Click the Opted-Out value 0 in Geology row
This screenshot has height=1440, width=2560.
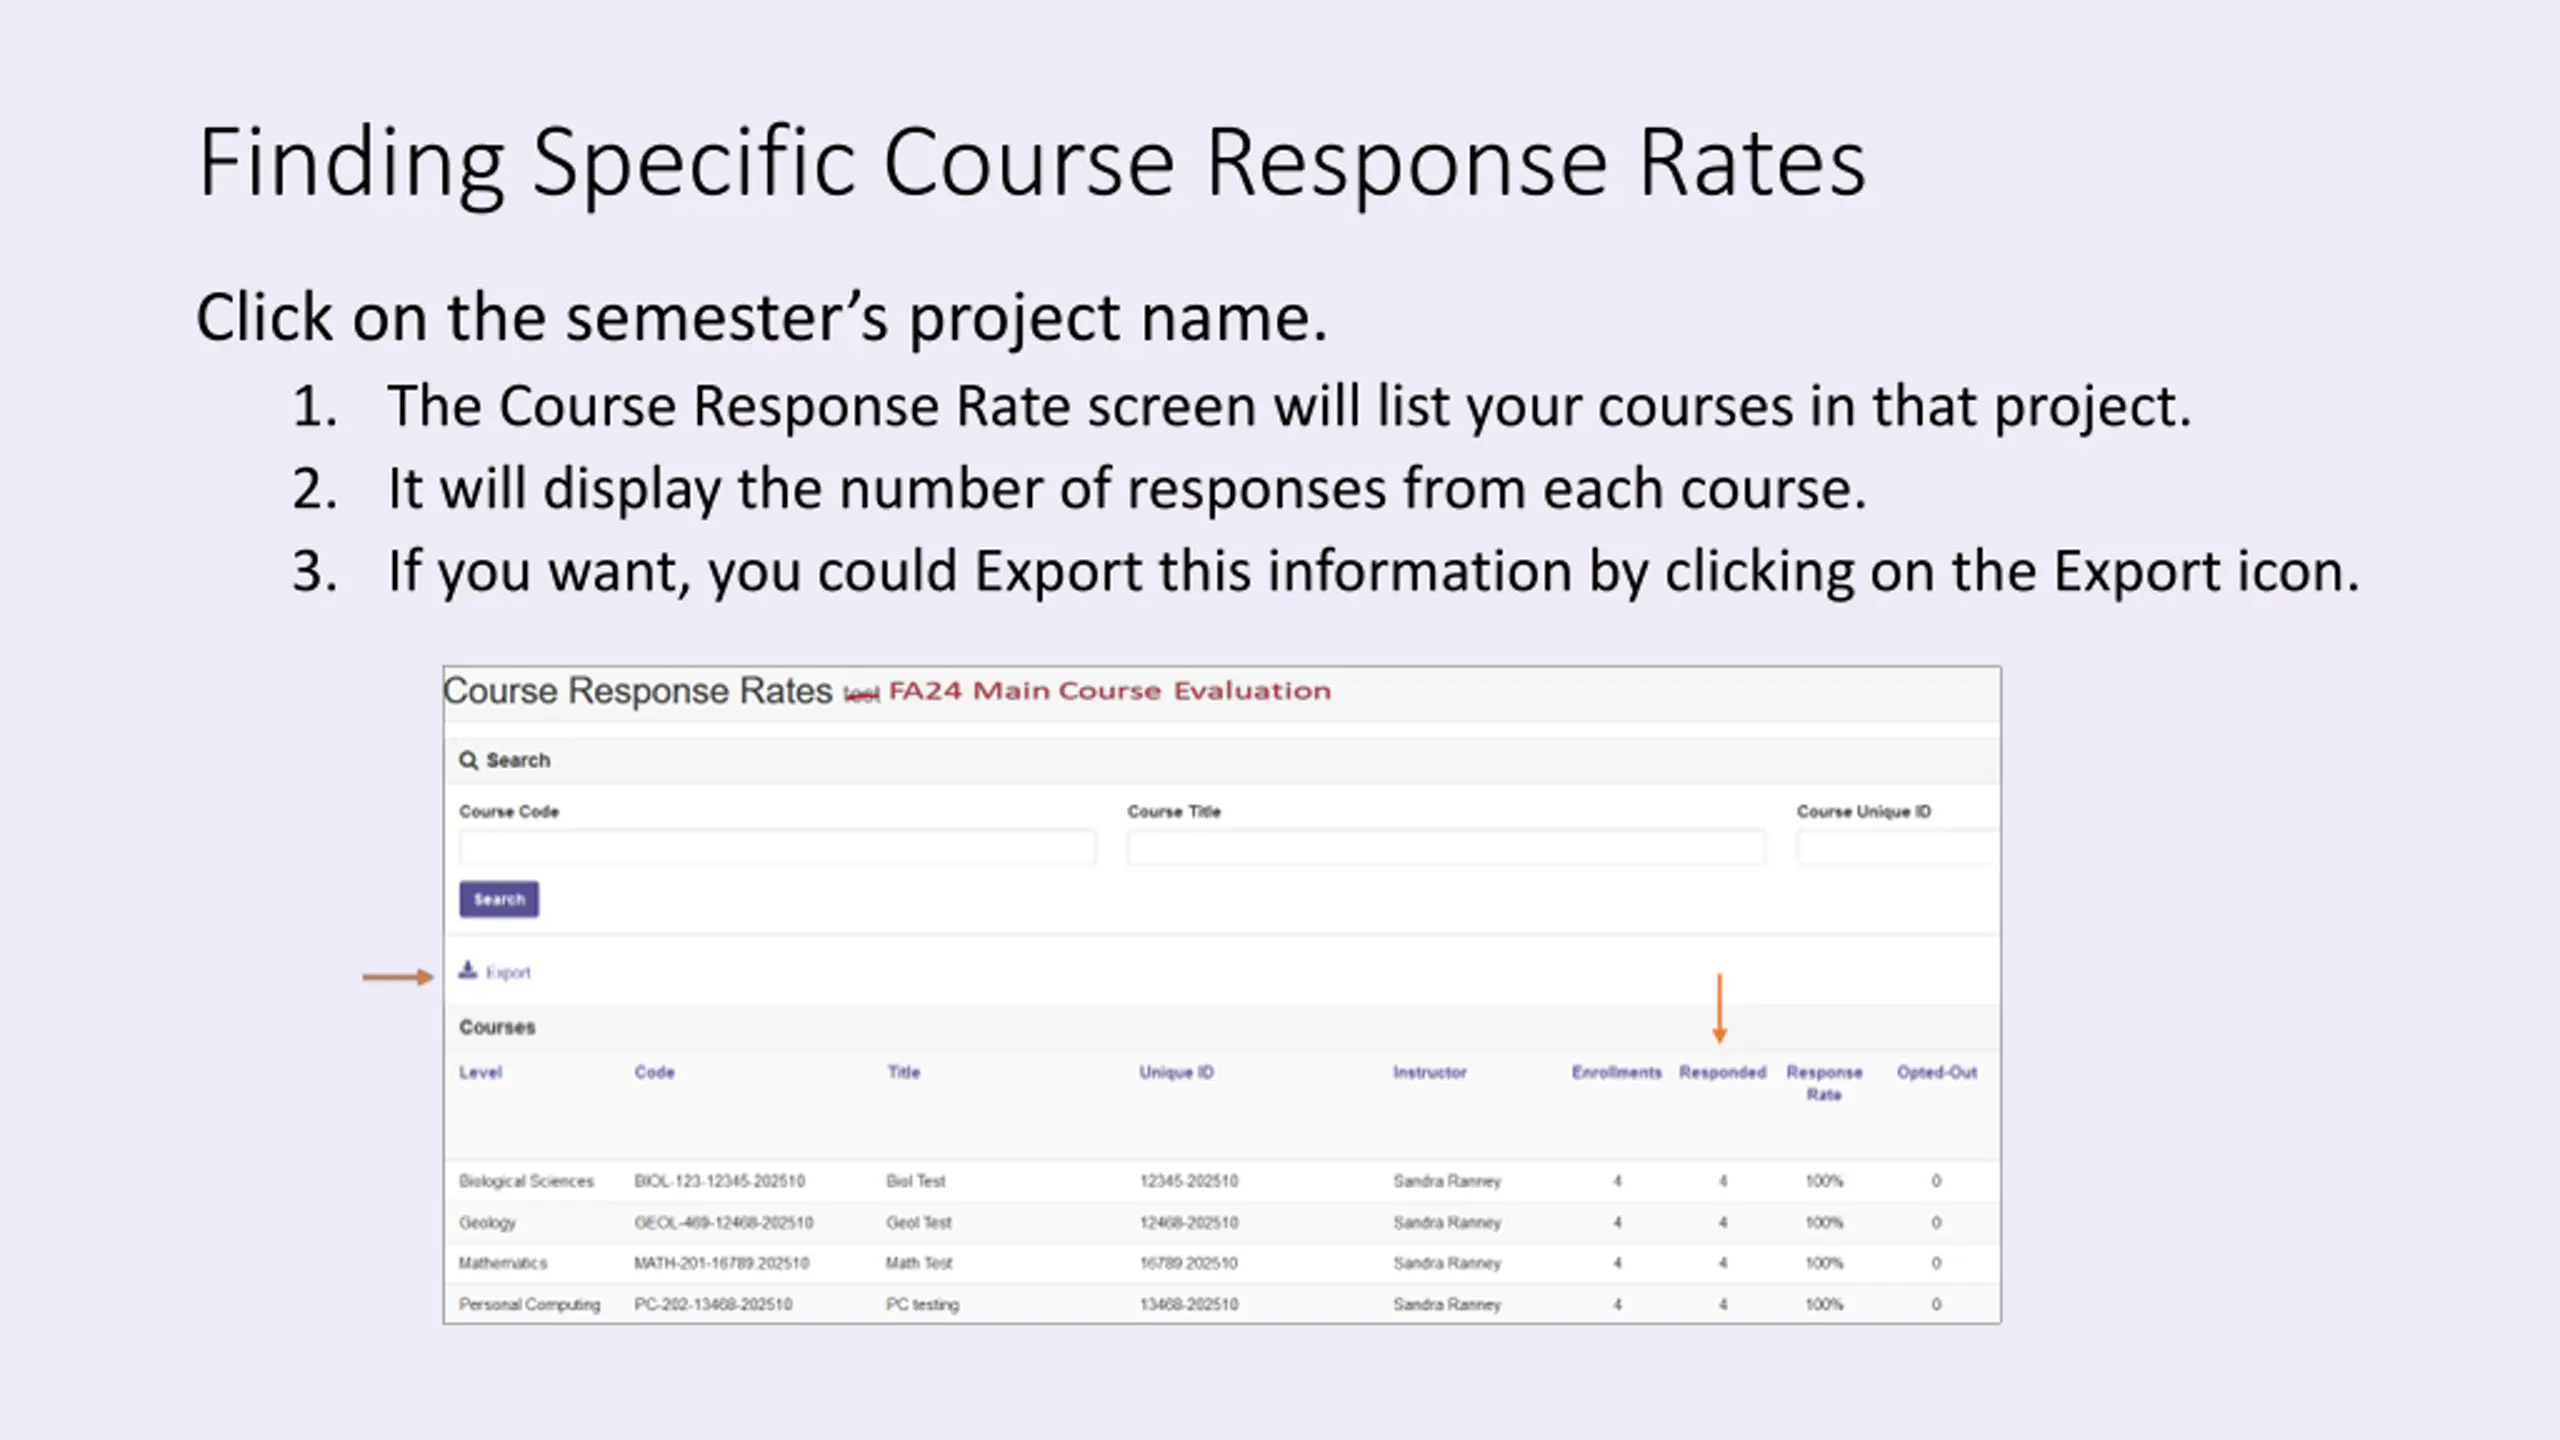(x=1936, y=1222)
